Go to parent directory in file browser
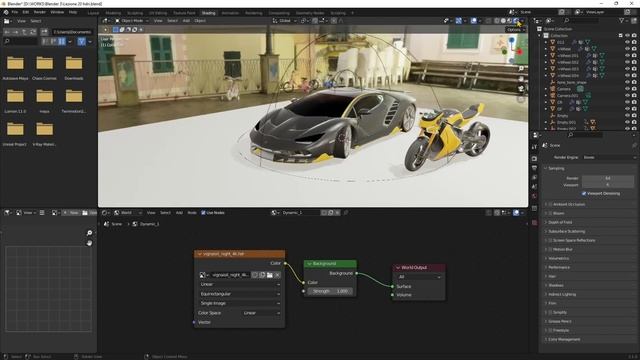 [24, 32]
